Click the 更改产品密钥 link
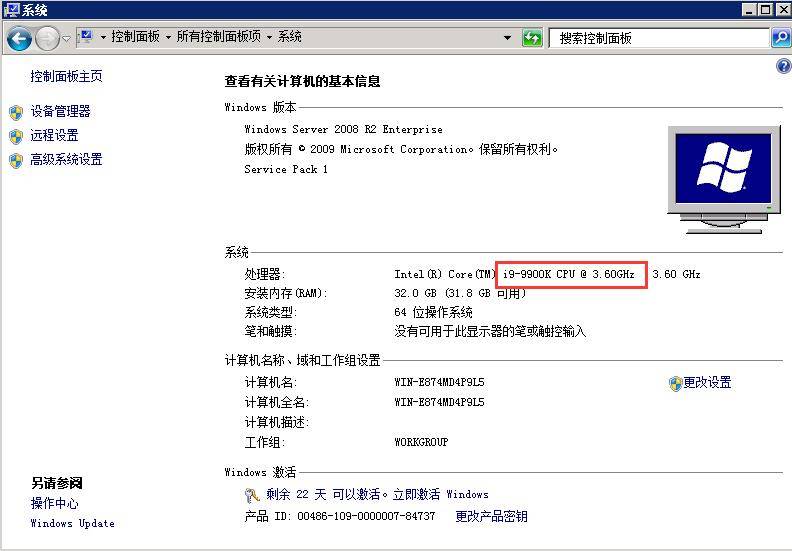 pyautogui.click(x=491, y=516)
